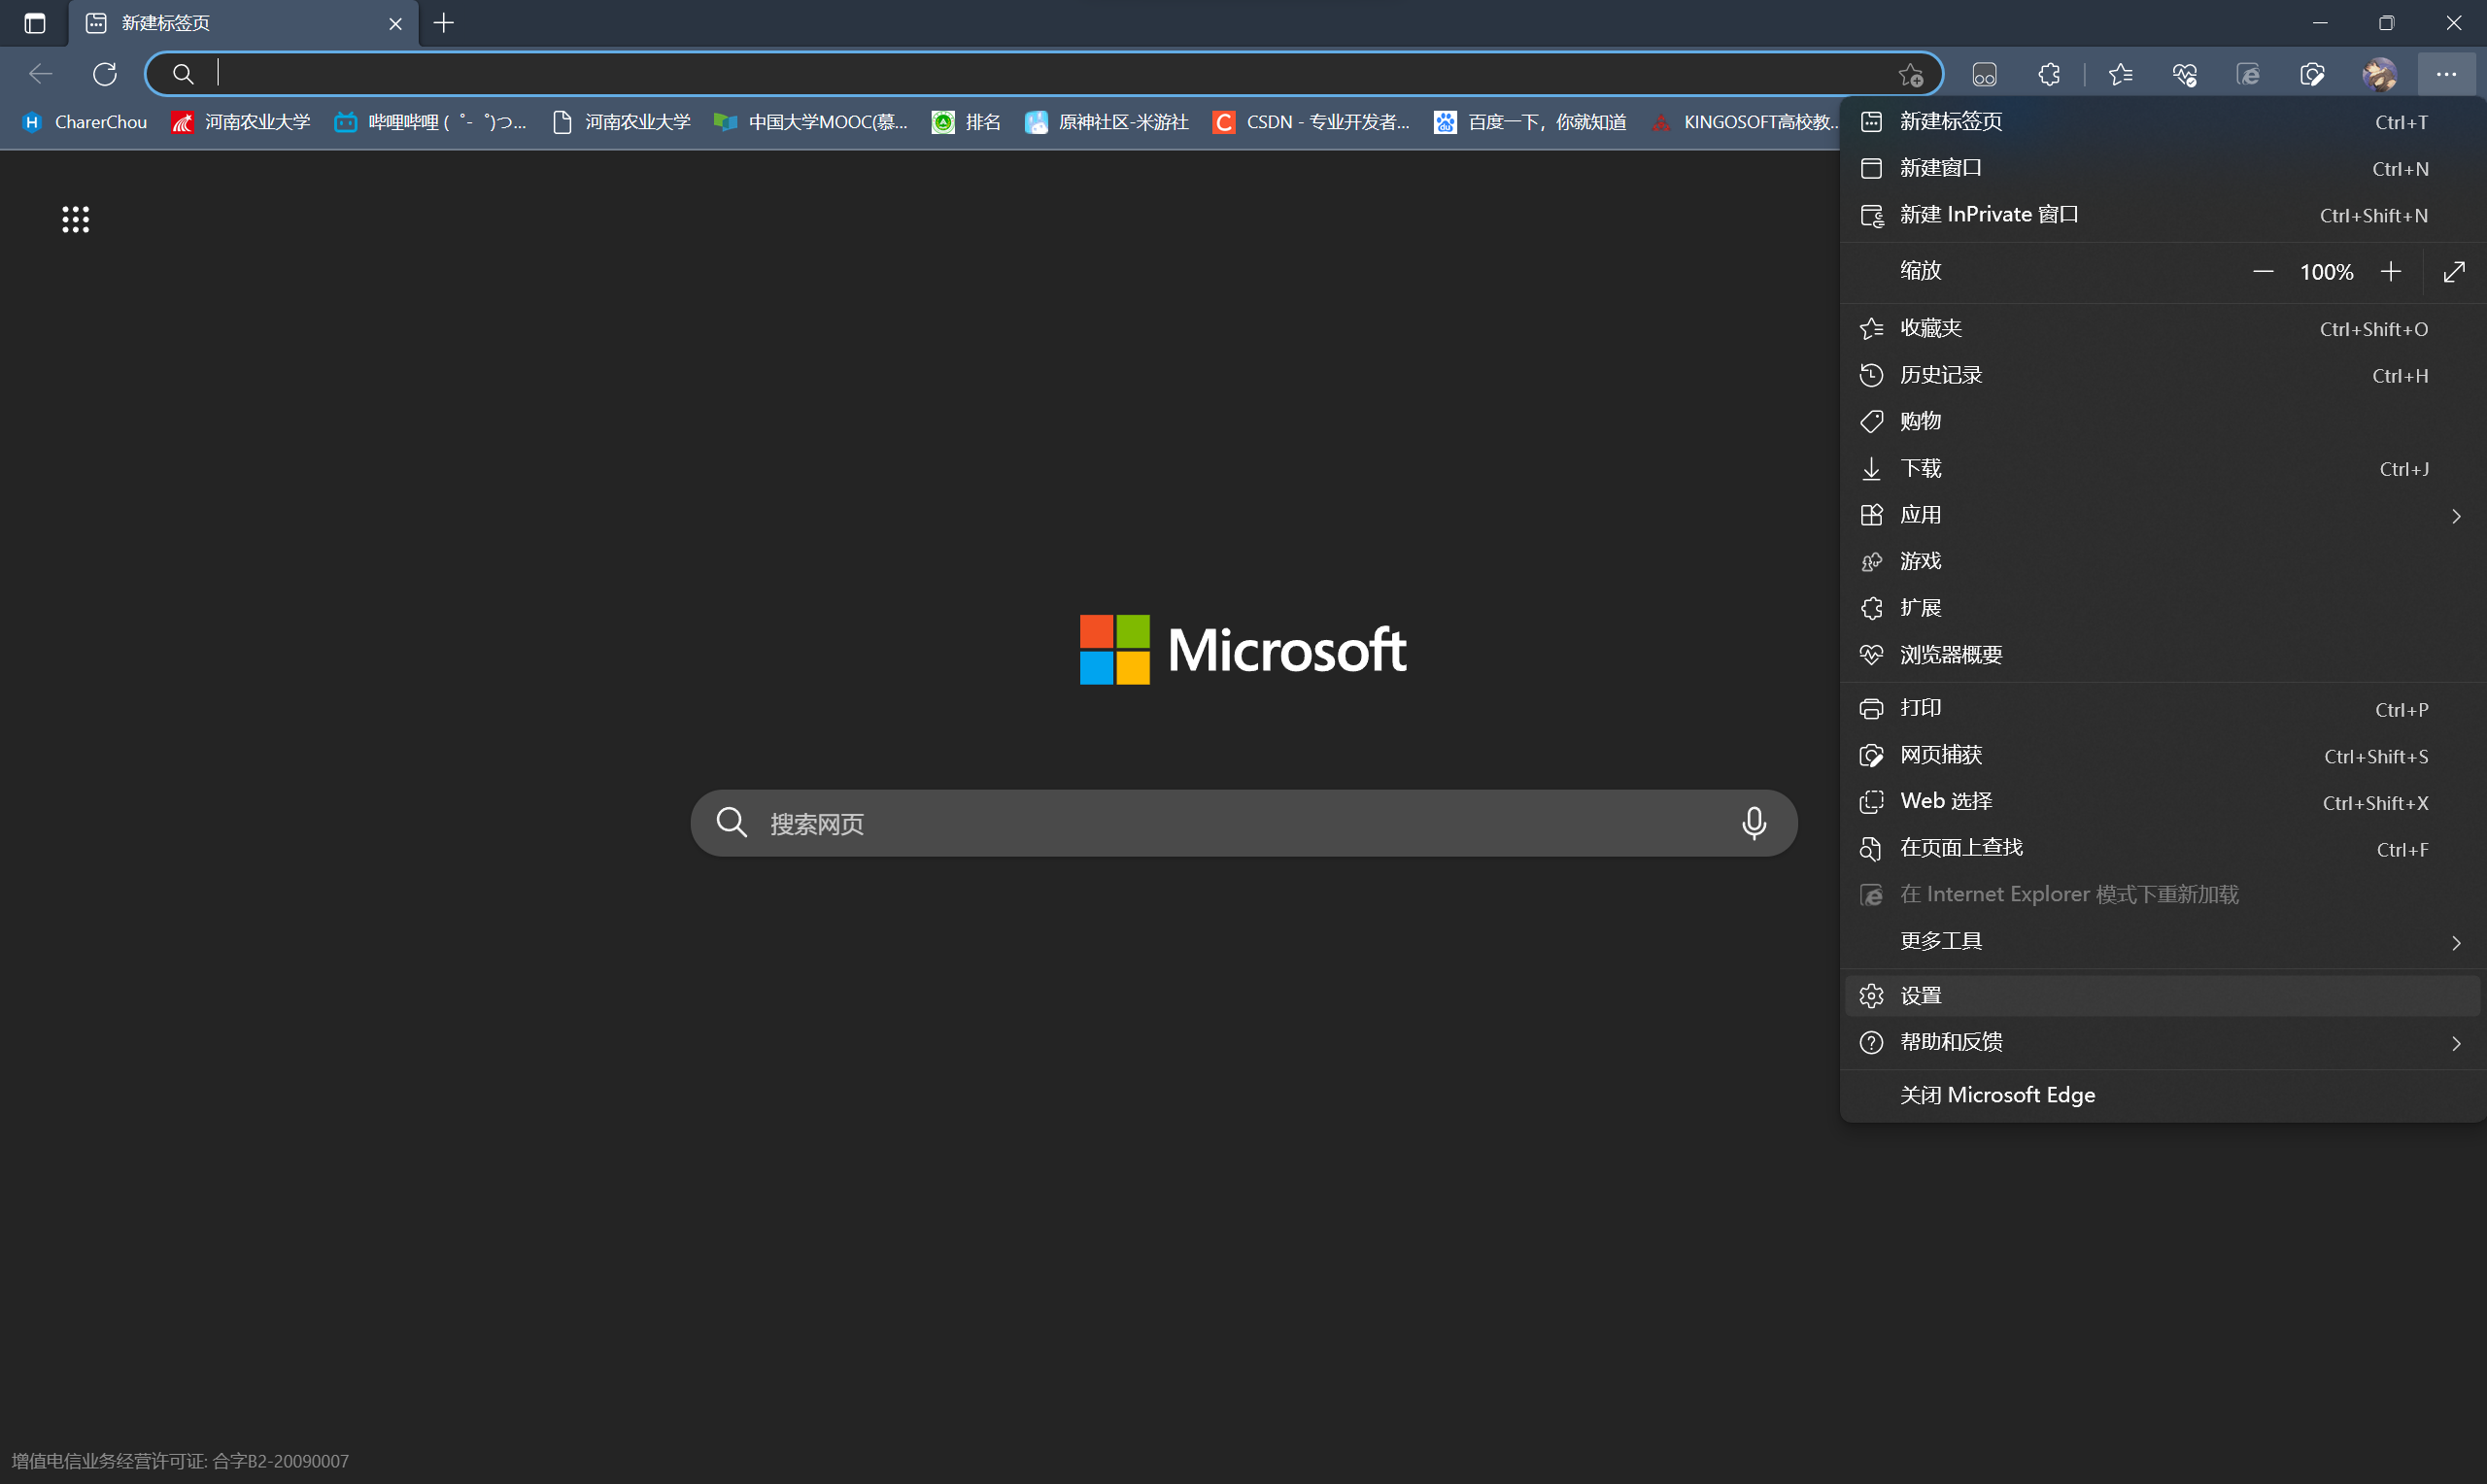Click the page search box magnifier icon

click(732, 822)
